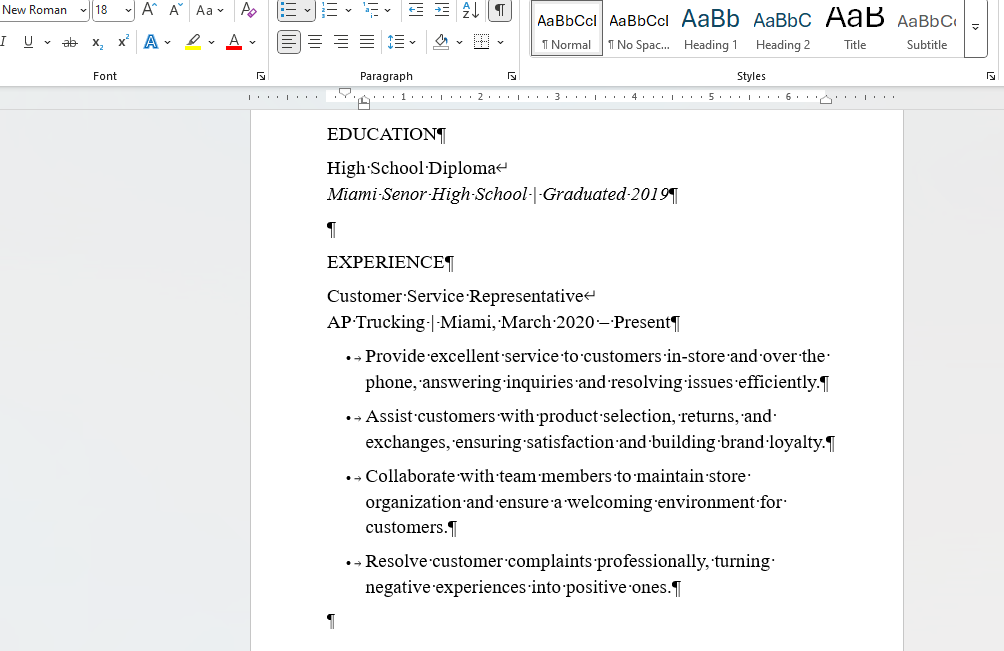Screen dimensions: 1004x651
Task: Apply Normal style
Action: [567, 29]
